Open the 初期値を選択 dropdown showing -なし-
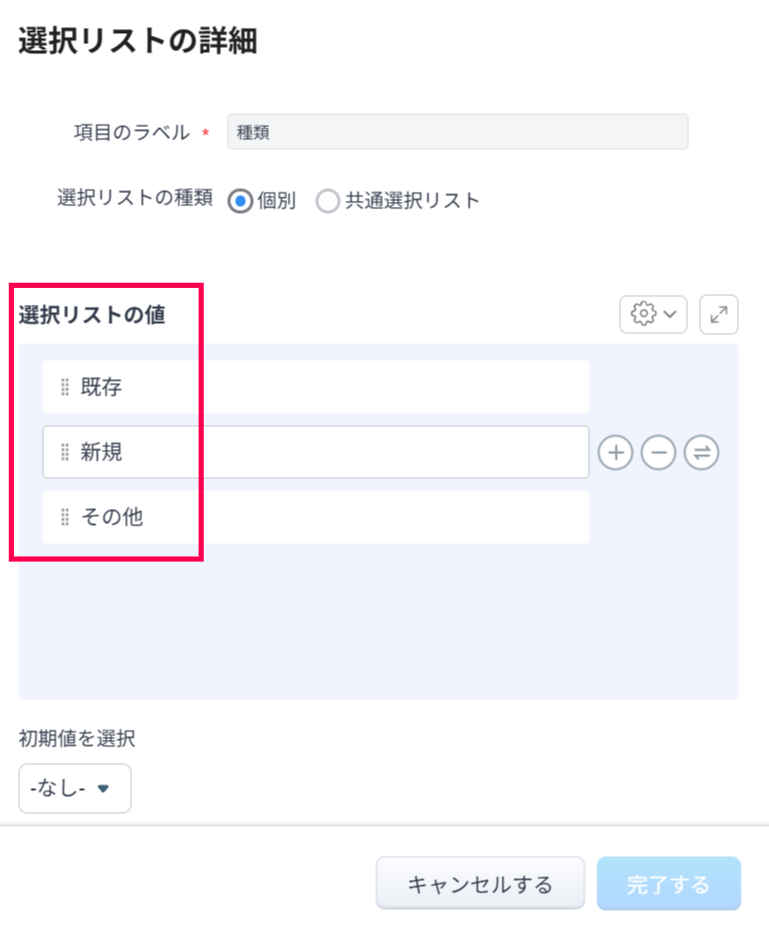769x927 pixels. 74,789
